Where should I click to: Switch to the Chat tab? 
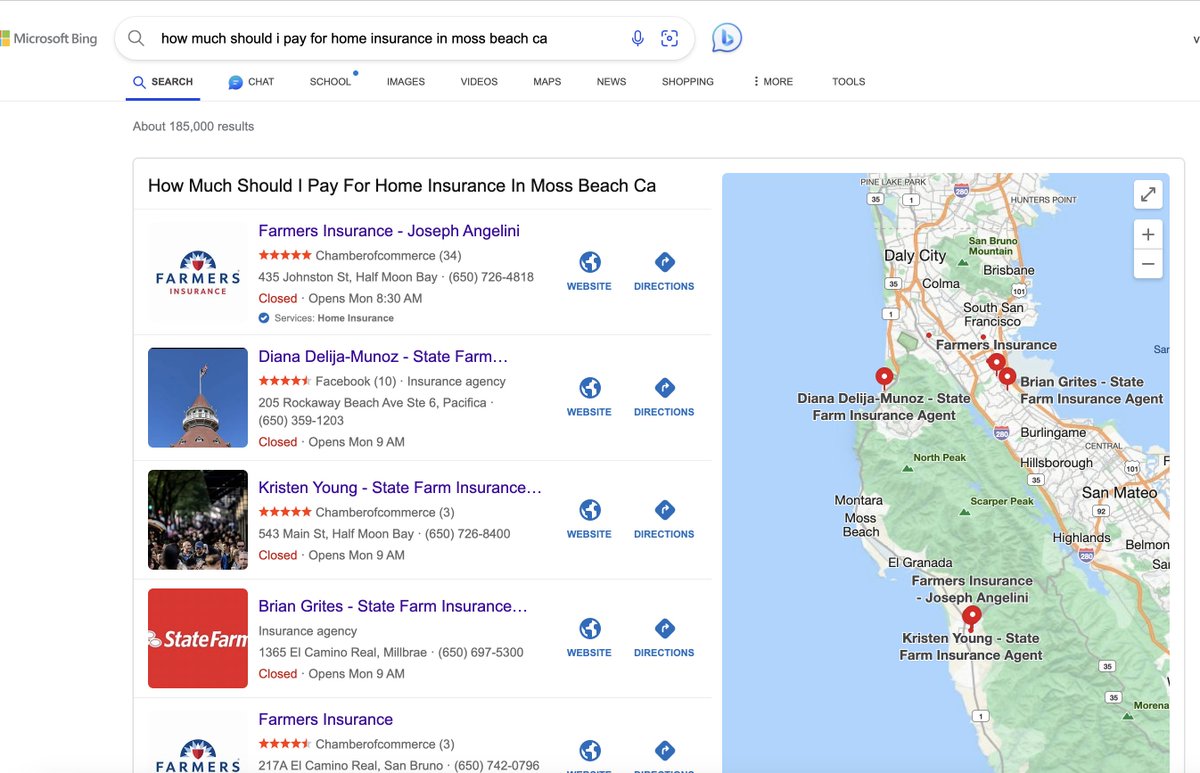pos(251,82)
